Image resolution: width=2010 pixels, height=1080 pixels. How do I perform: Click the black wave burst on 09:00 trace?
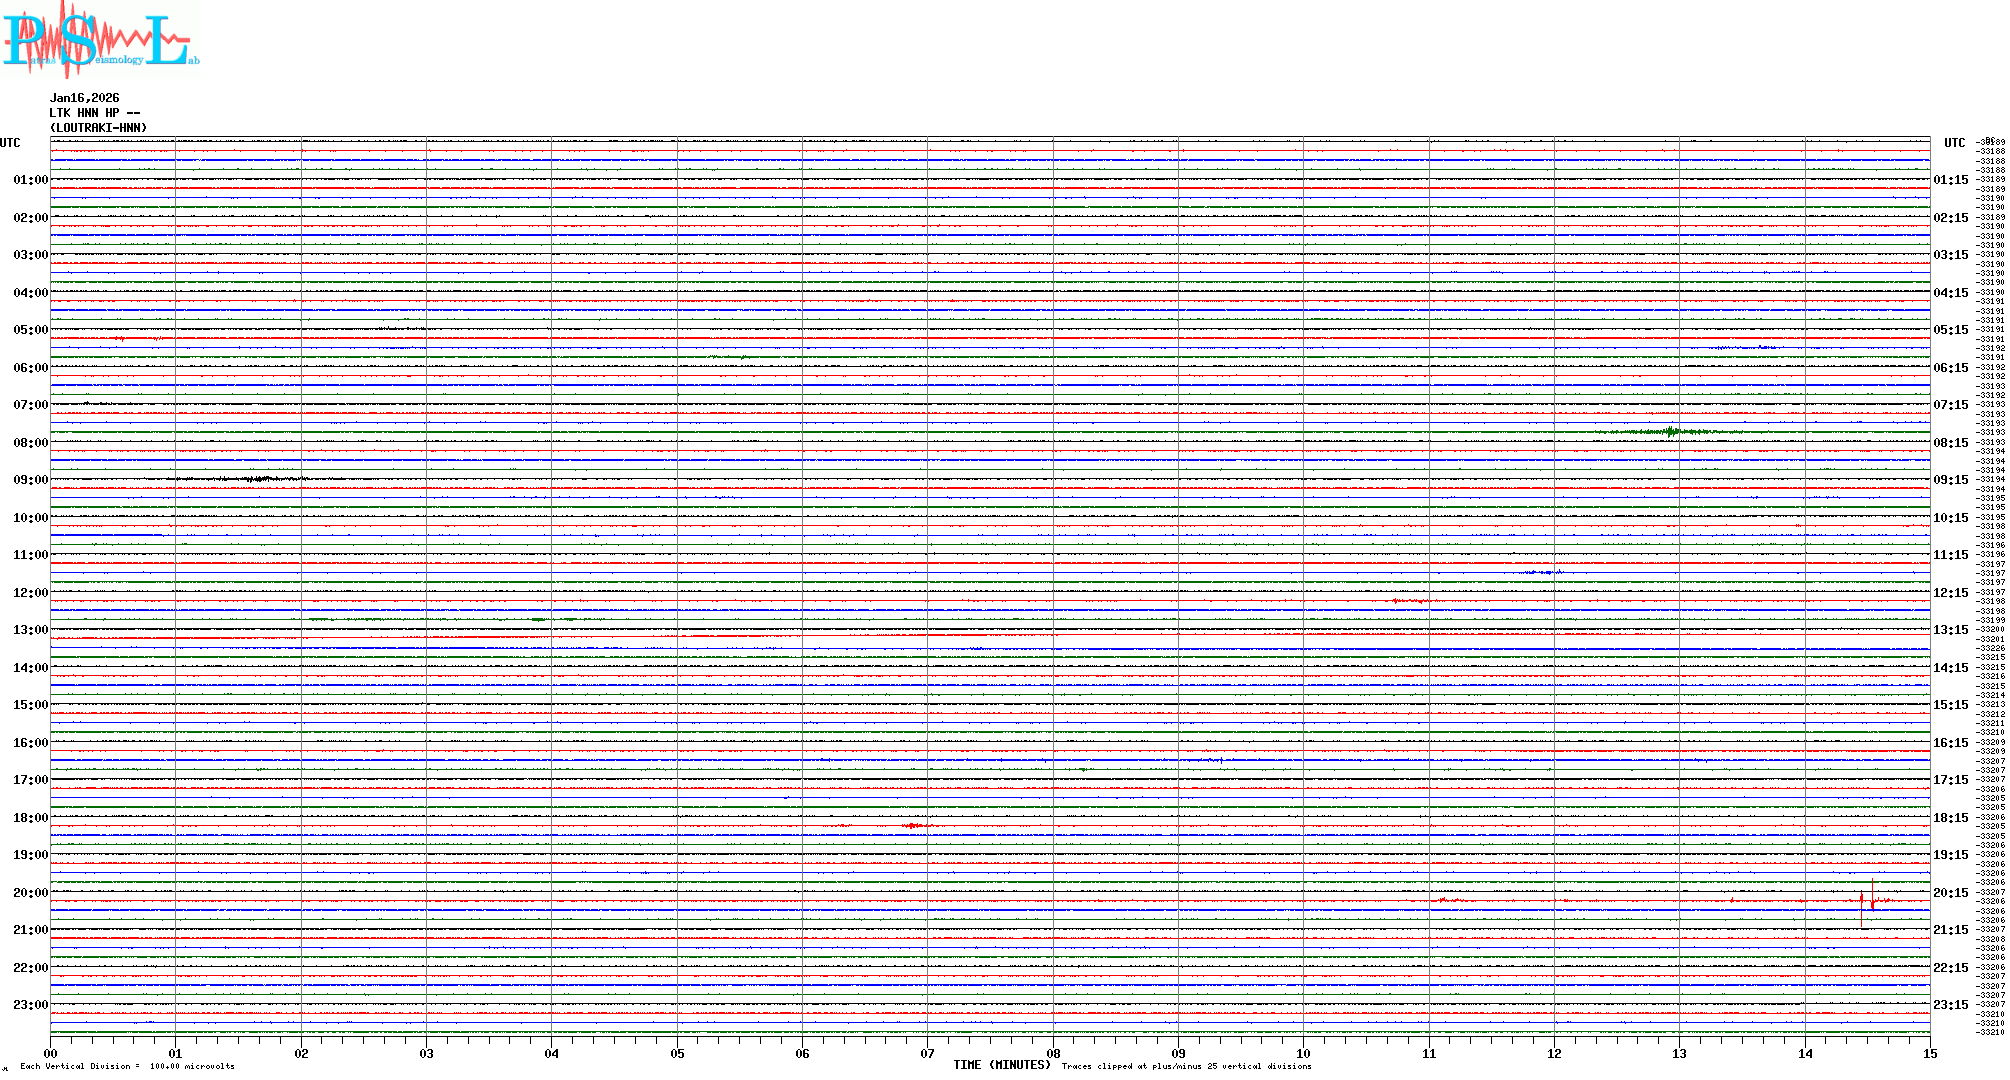coord(258,479)
